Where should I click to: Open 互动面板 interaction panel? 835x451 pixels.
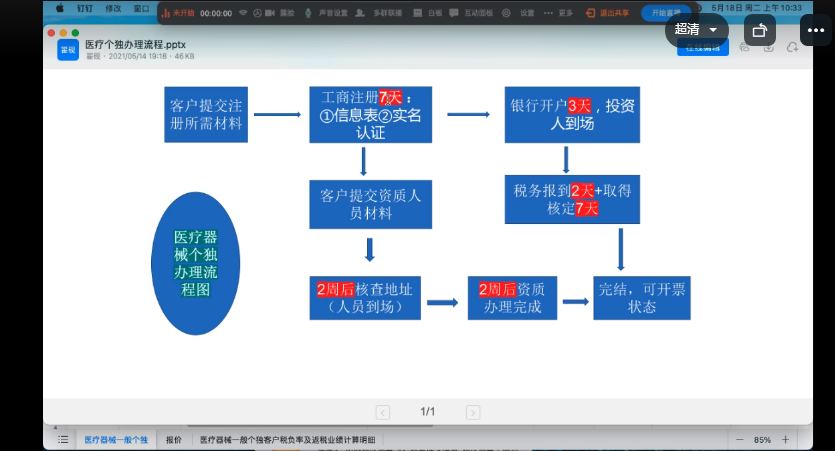(x=478, y=13)
